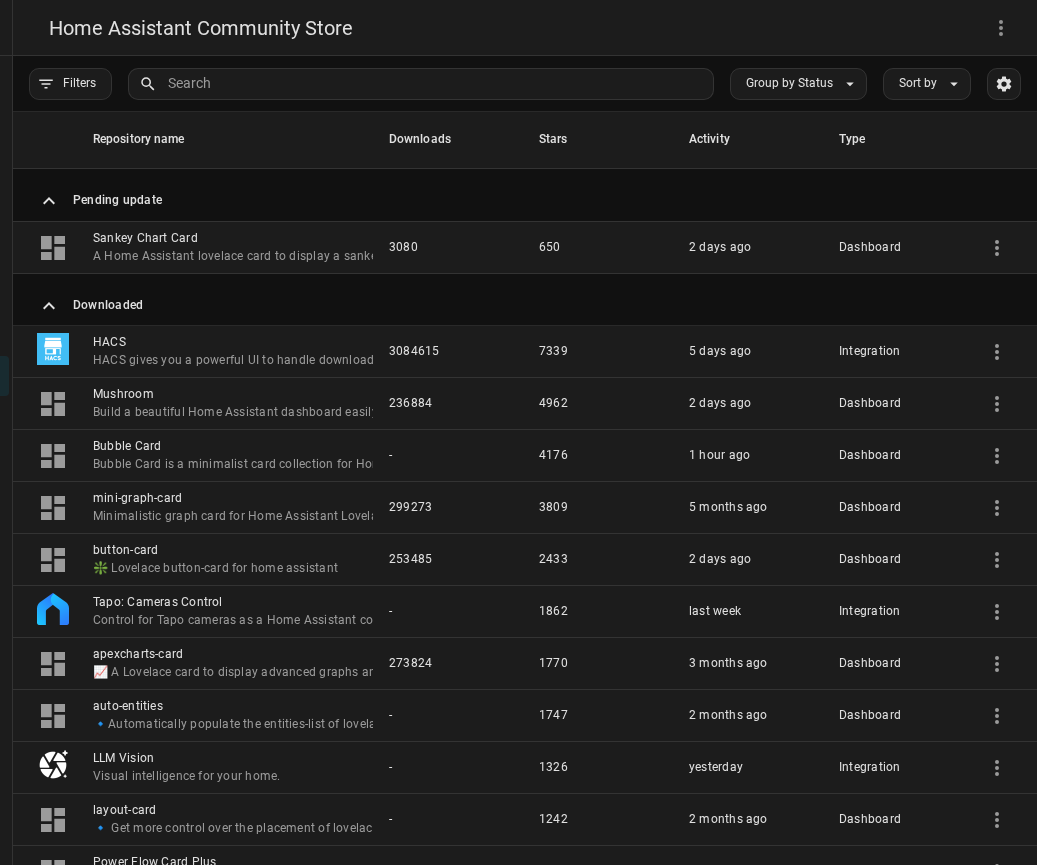1037x865 pixels.
Task: Open the three-dot menu for LLM Vision
Action: 997,768
